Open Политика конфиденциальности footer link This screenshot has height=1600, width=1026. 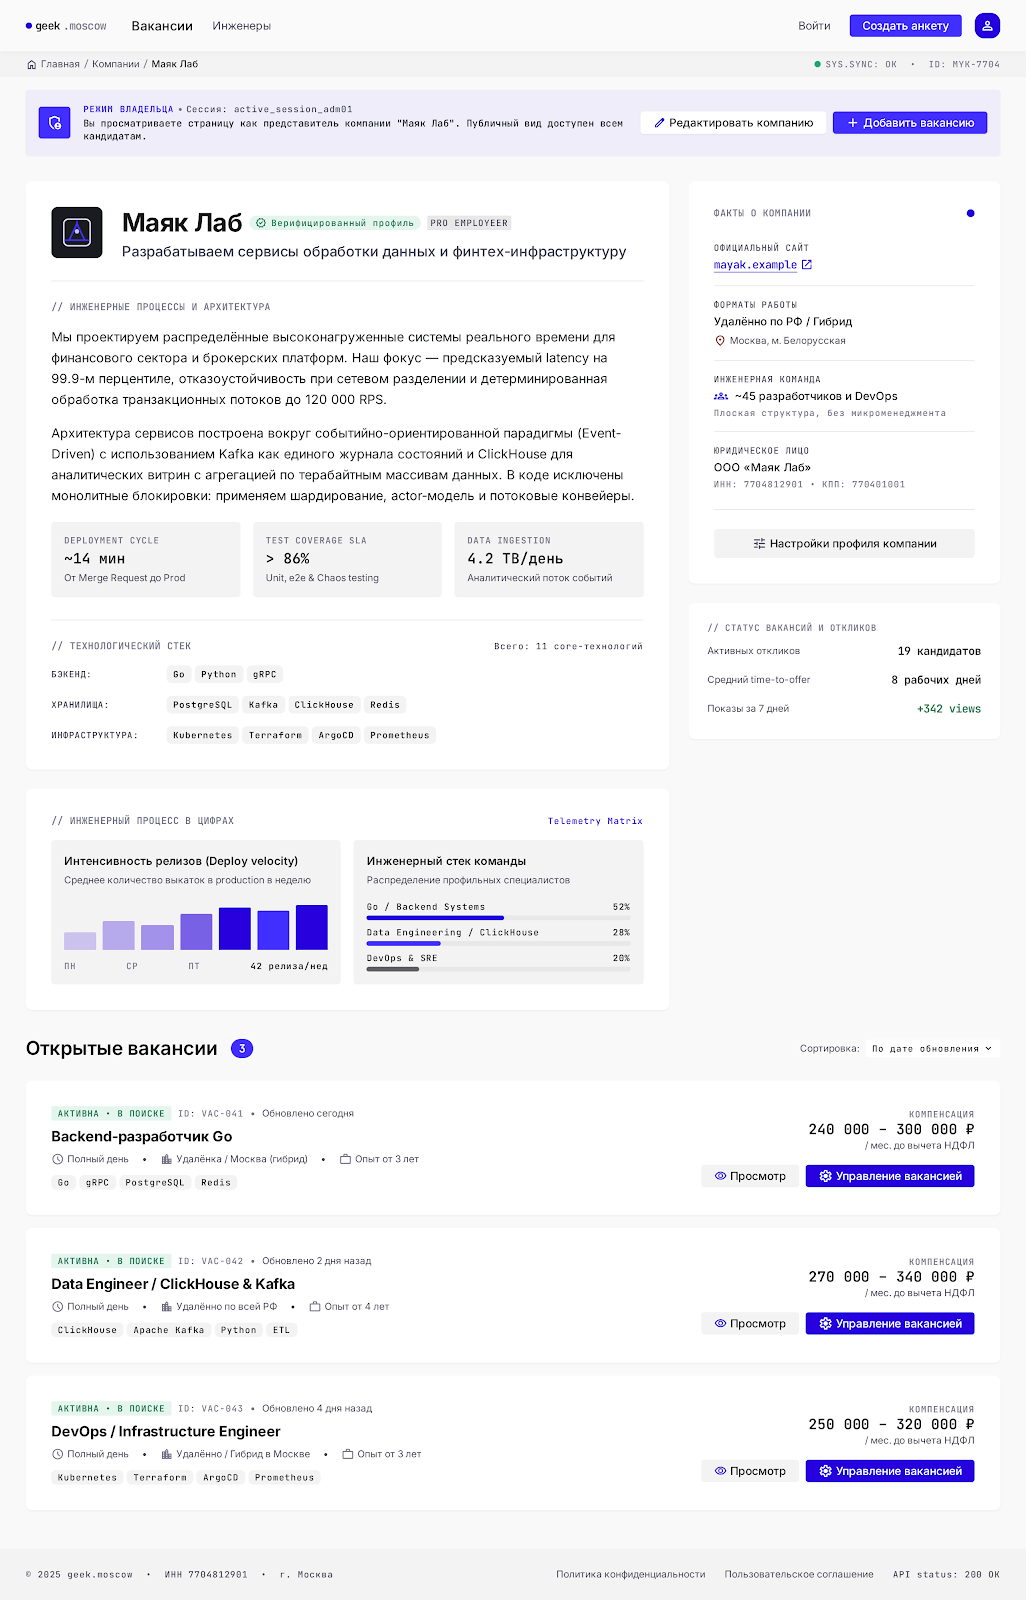pyautogui.click(x=631, y=1574)
